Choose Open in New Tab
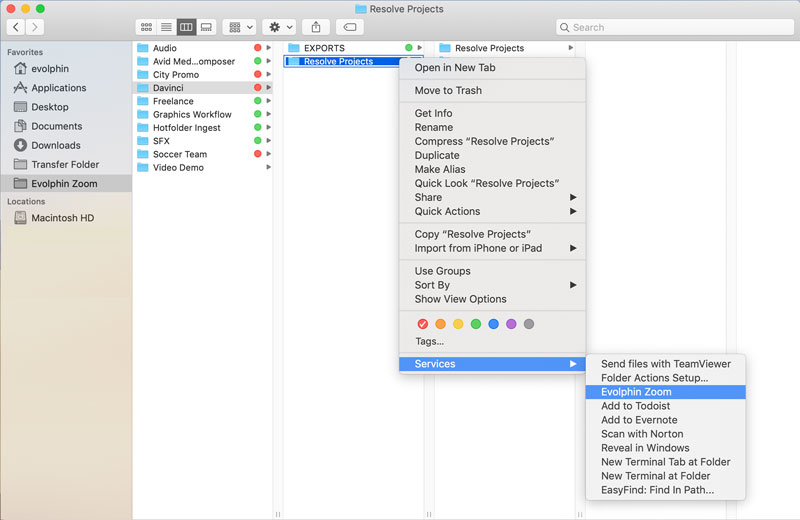This screenshot has width=800, height=520. click(492, 68)
